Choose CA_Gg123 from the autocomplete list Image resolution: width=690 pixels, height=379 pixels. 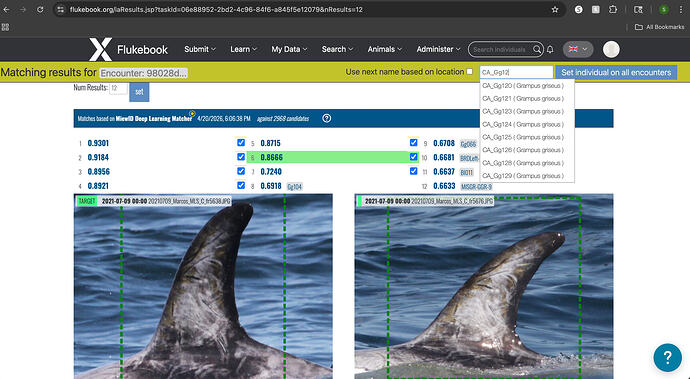point(527,111)
